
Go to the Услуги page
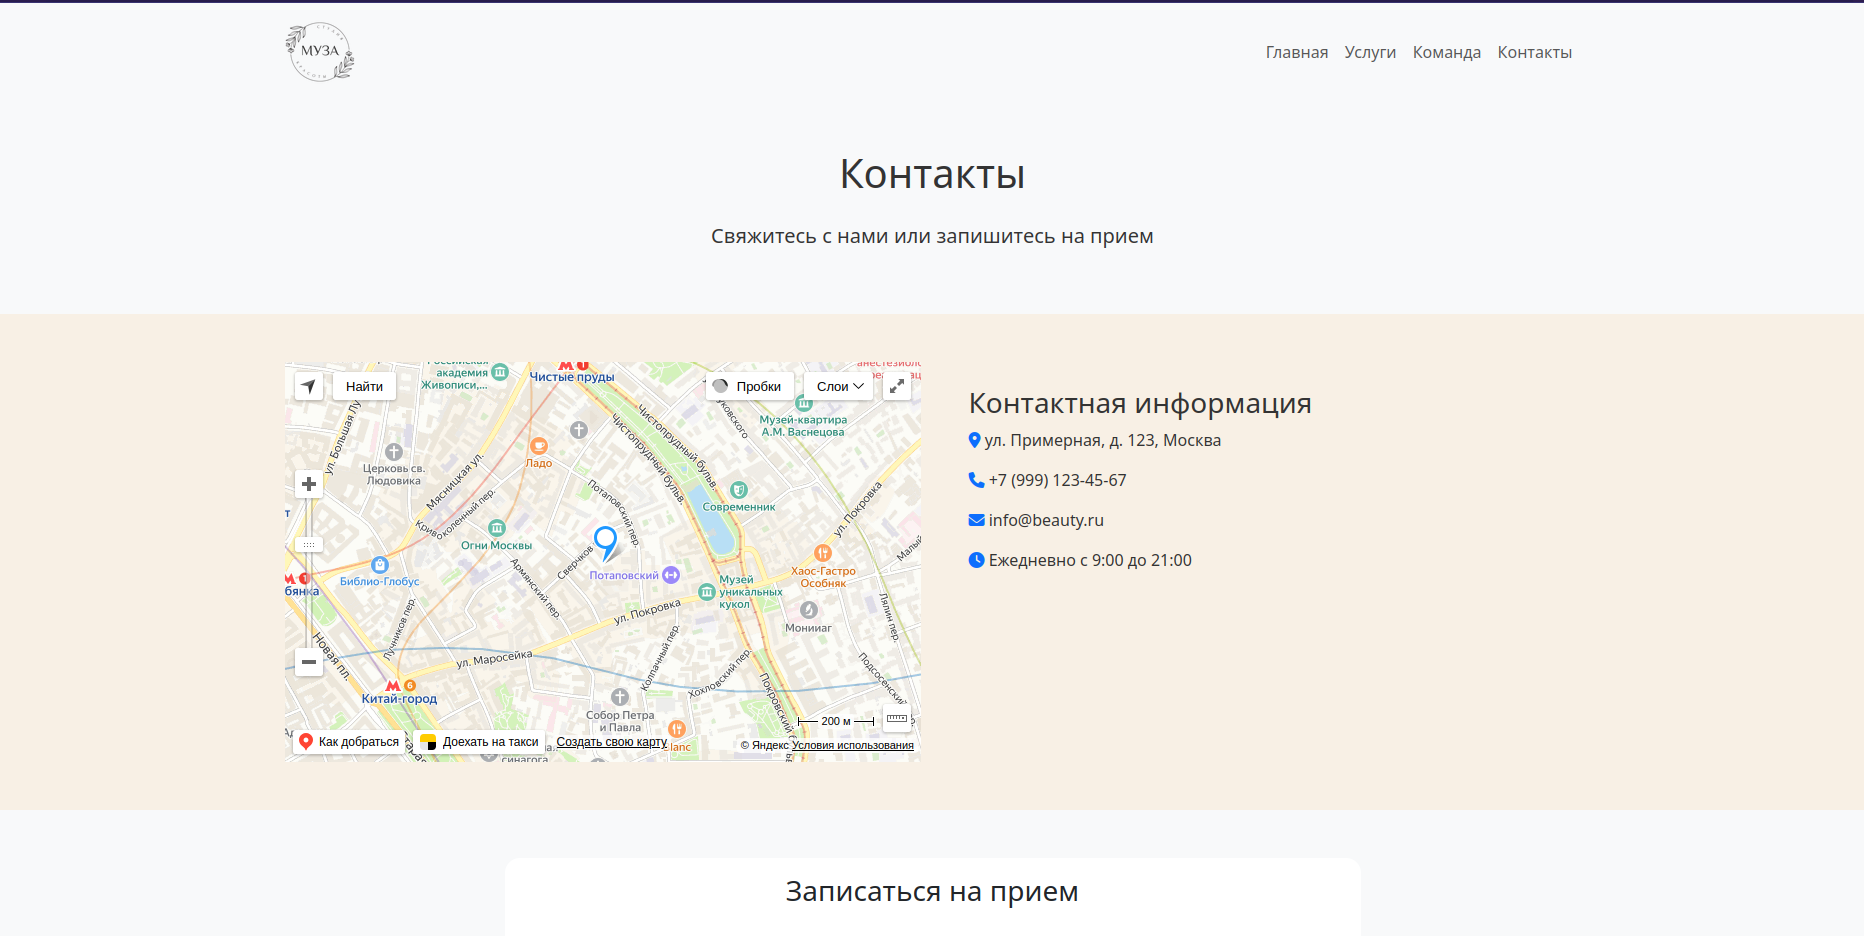pyautogui.click(x=1370, y=52)
